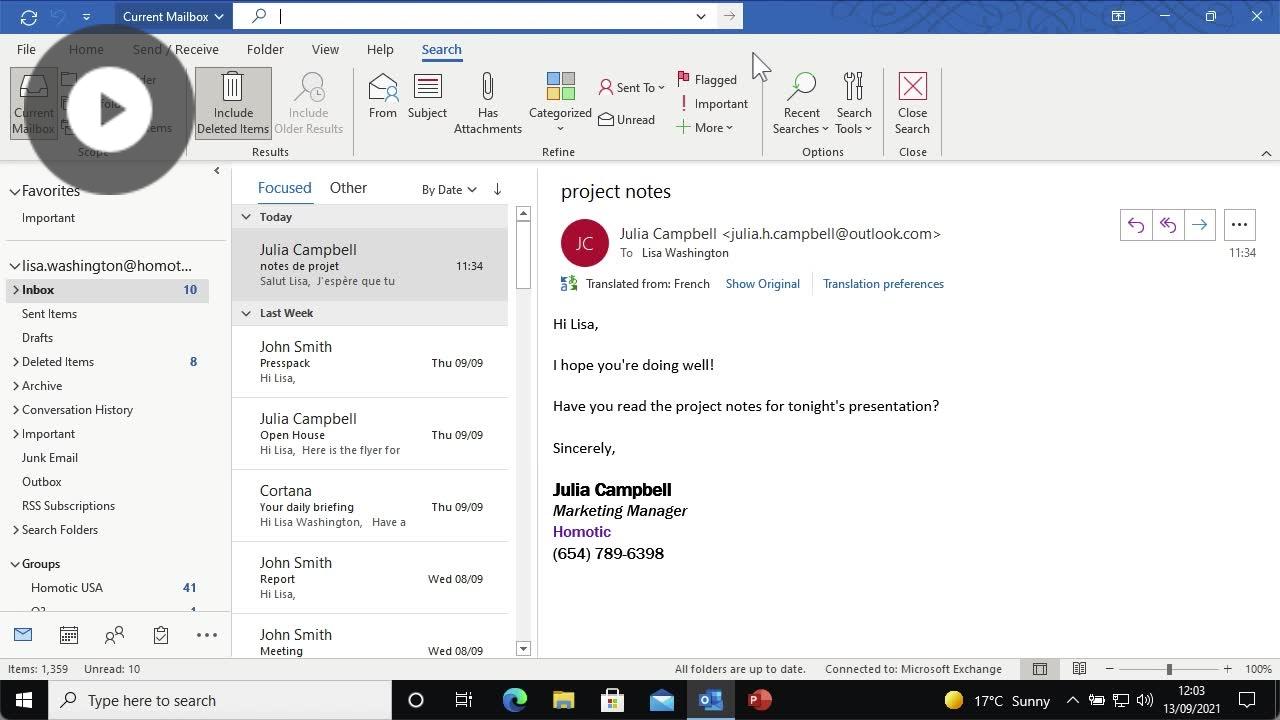Screen dimensions: 1280x720
Task: Enable the Flagged refine filter
Action: [x=707, y=79]
